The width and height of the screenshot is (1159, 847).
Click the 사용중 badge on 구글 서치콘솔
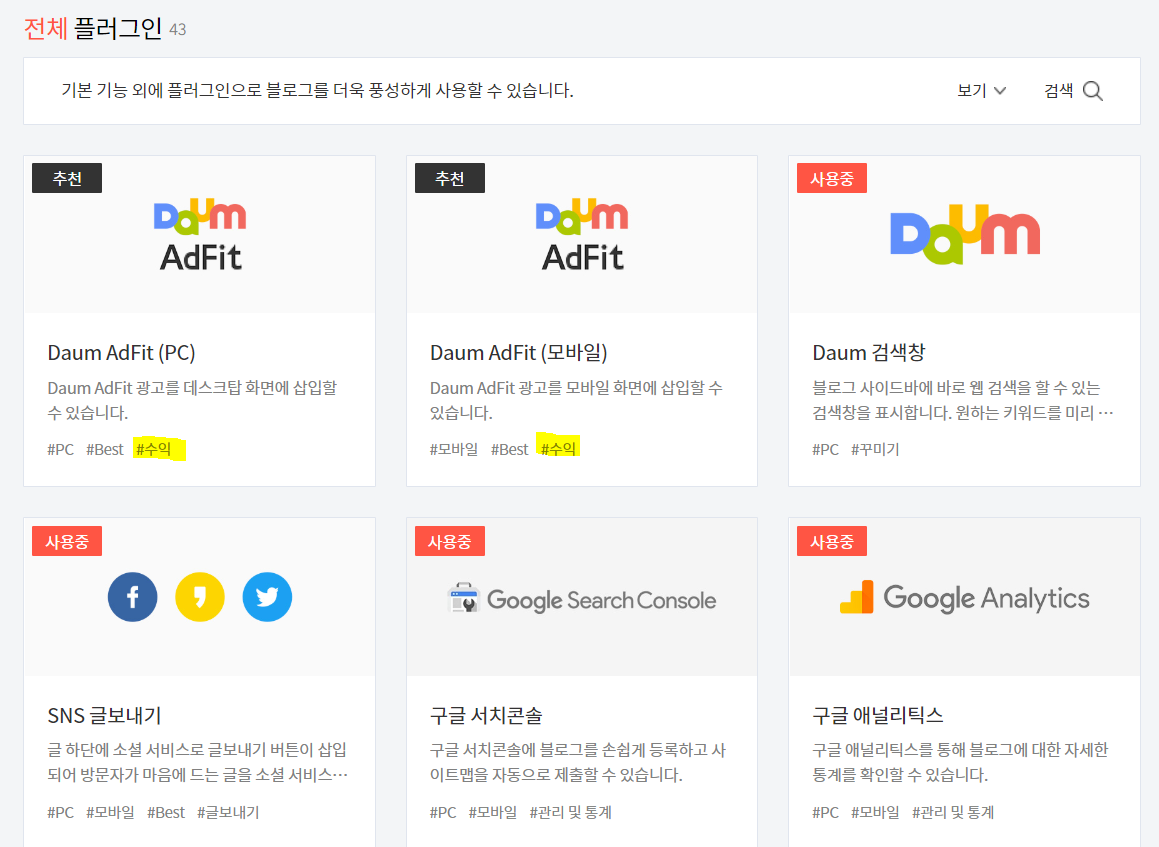click(449, 541)
